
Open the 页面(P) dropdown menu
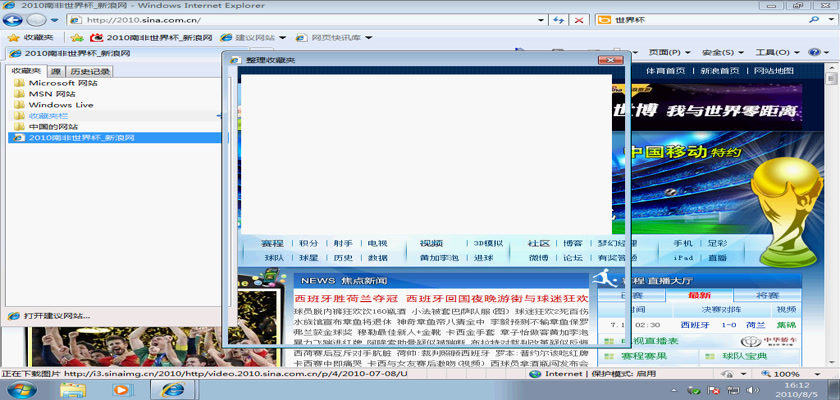click(670, 53)
